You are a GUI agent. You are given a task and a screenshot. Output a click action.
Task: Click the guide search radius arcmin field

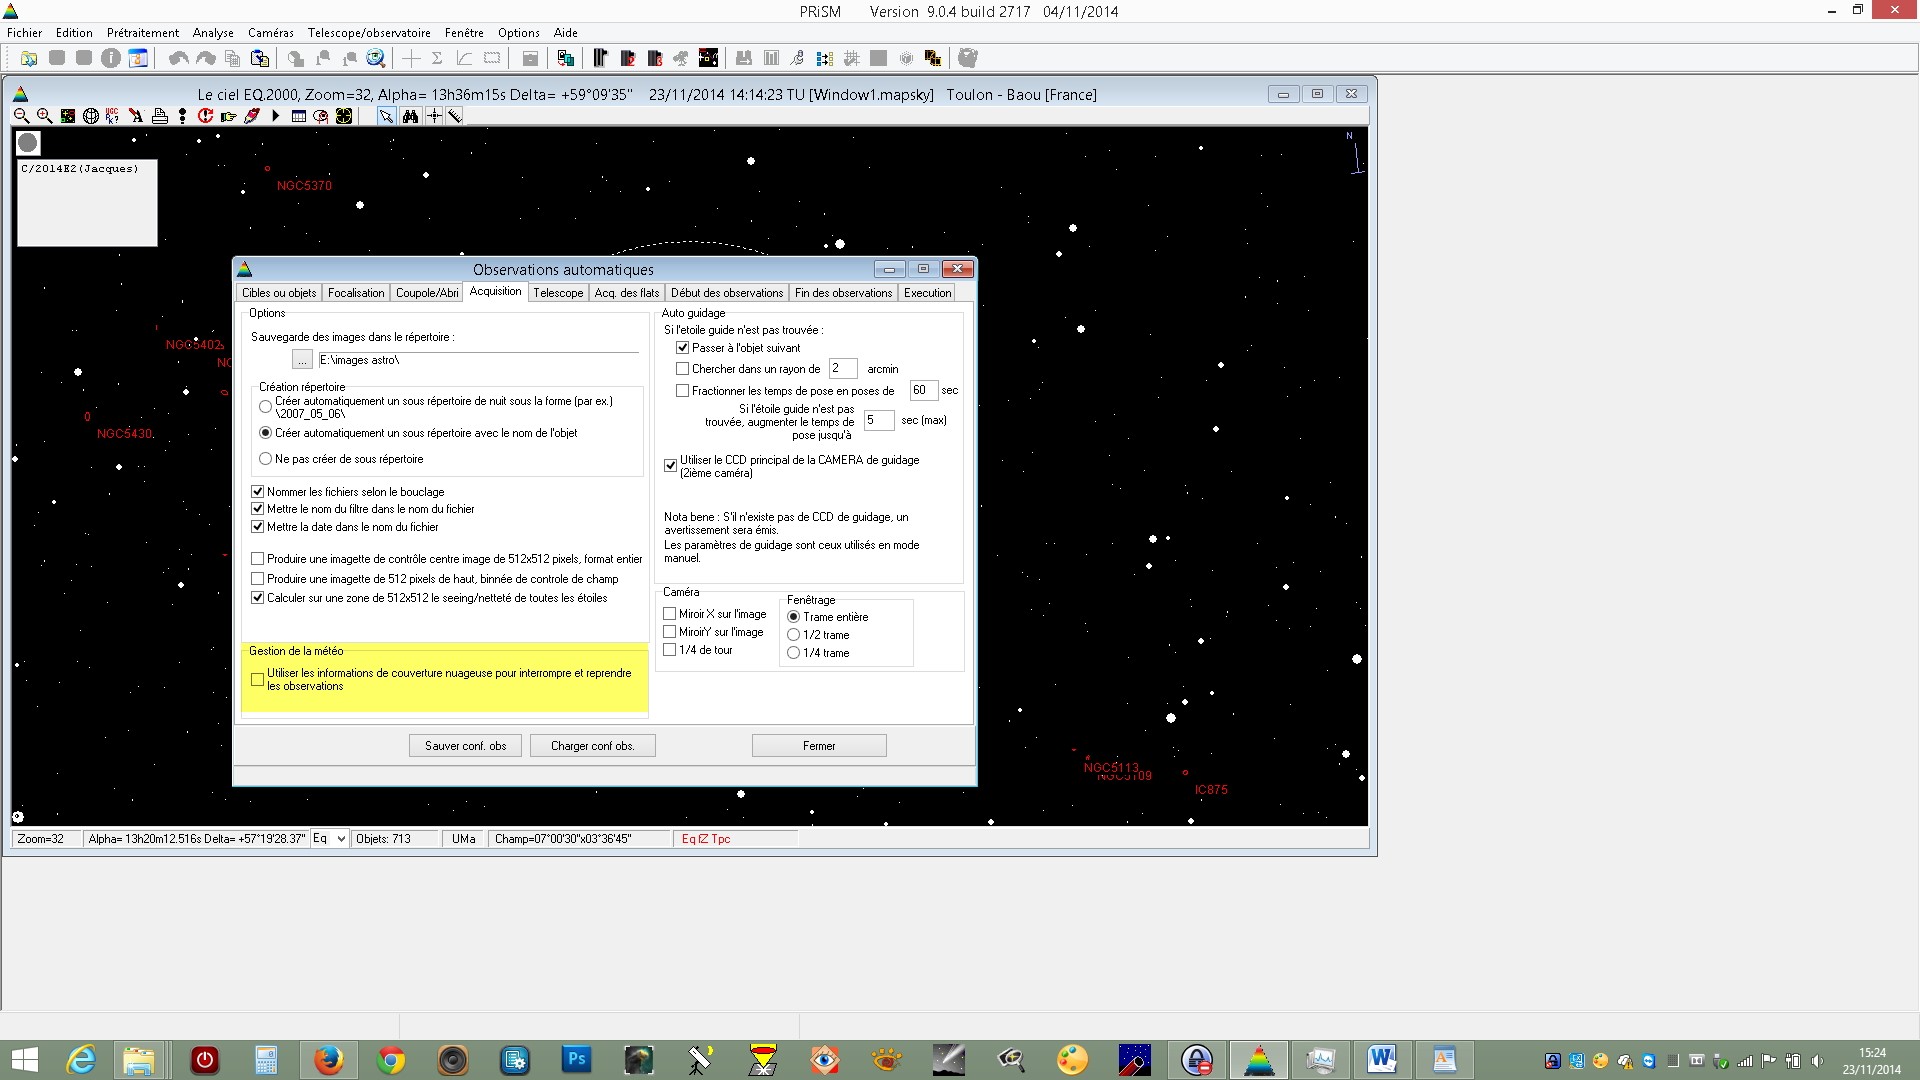point(842,369)
